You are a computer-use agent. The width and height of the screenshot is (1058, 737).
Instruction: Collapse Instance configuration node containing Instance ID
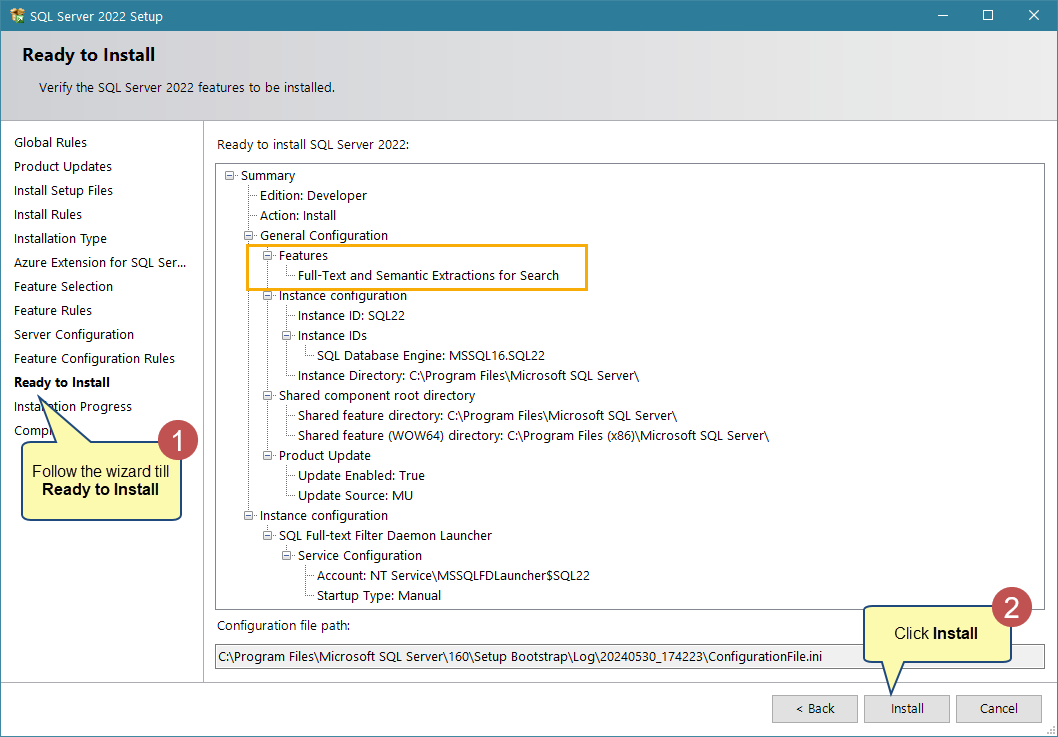(x=268, y=296)
